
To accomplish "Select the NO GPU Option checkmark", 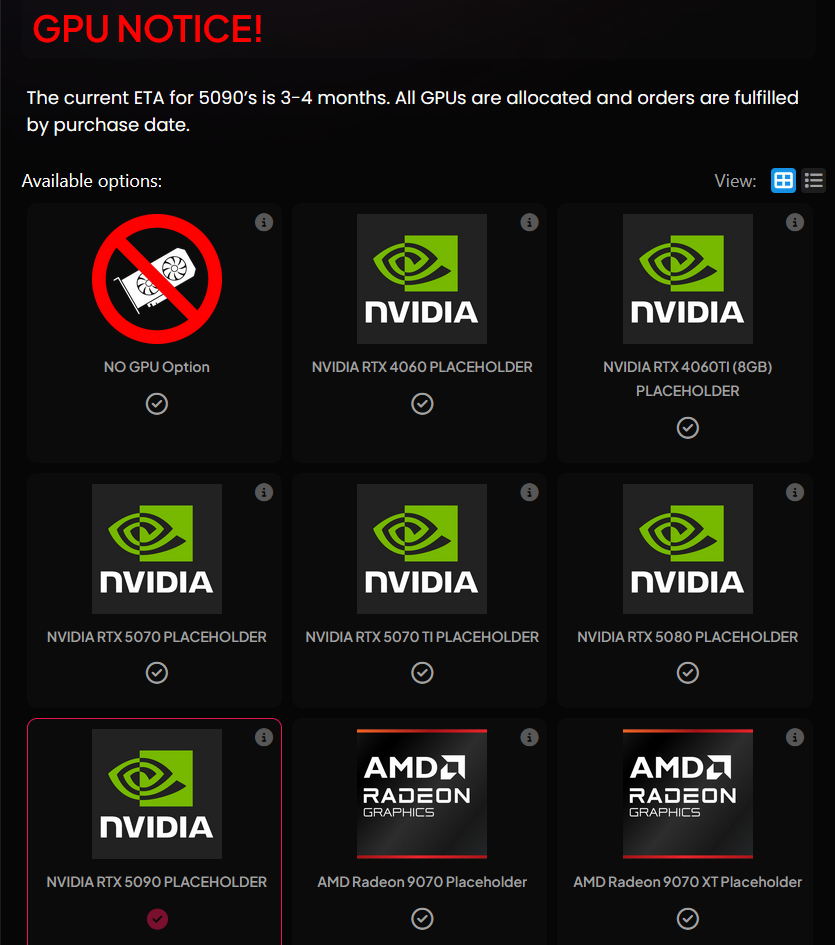I will 157,403.
